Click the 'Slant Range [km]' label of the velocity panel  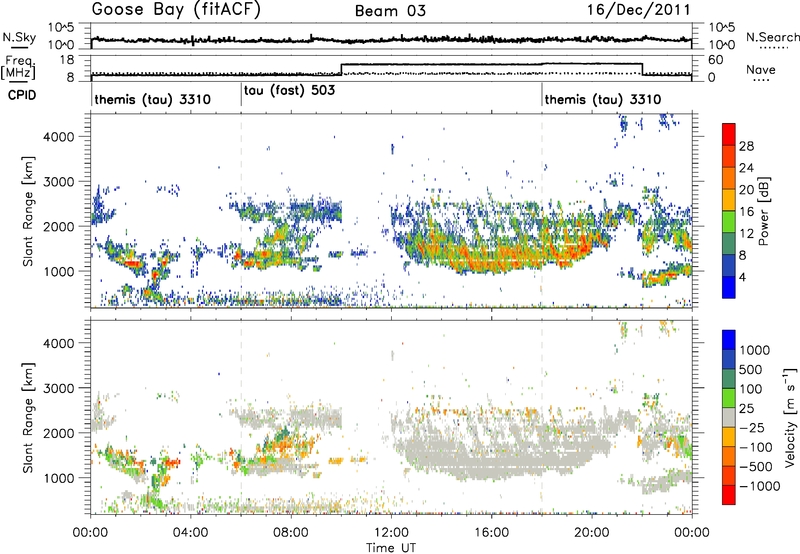click(28, 417)
